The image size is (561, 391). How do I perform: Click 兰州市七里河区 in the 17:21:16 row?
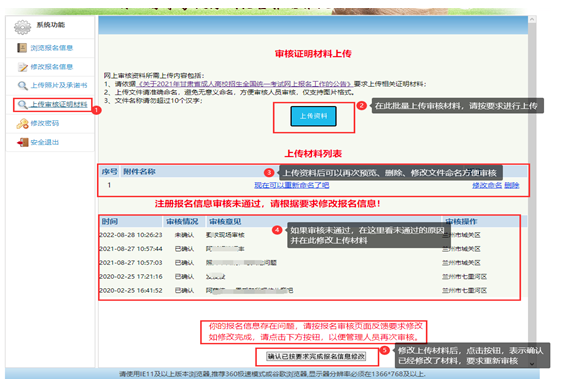tap(464, 277)
